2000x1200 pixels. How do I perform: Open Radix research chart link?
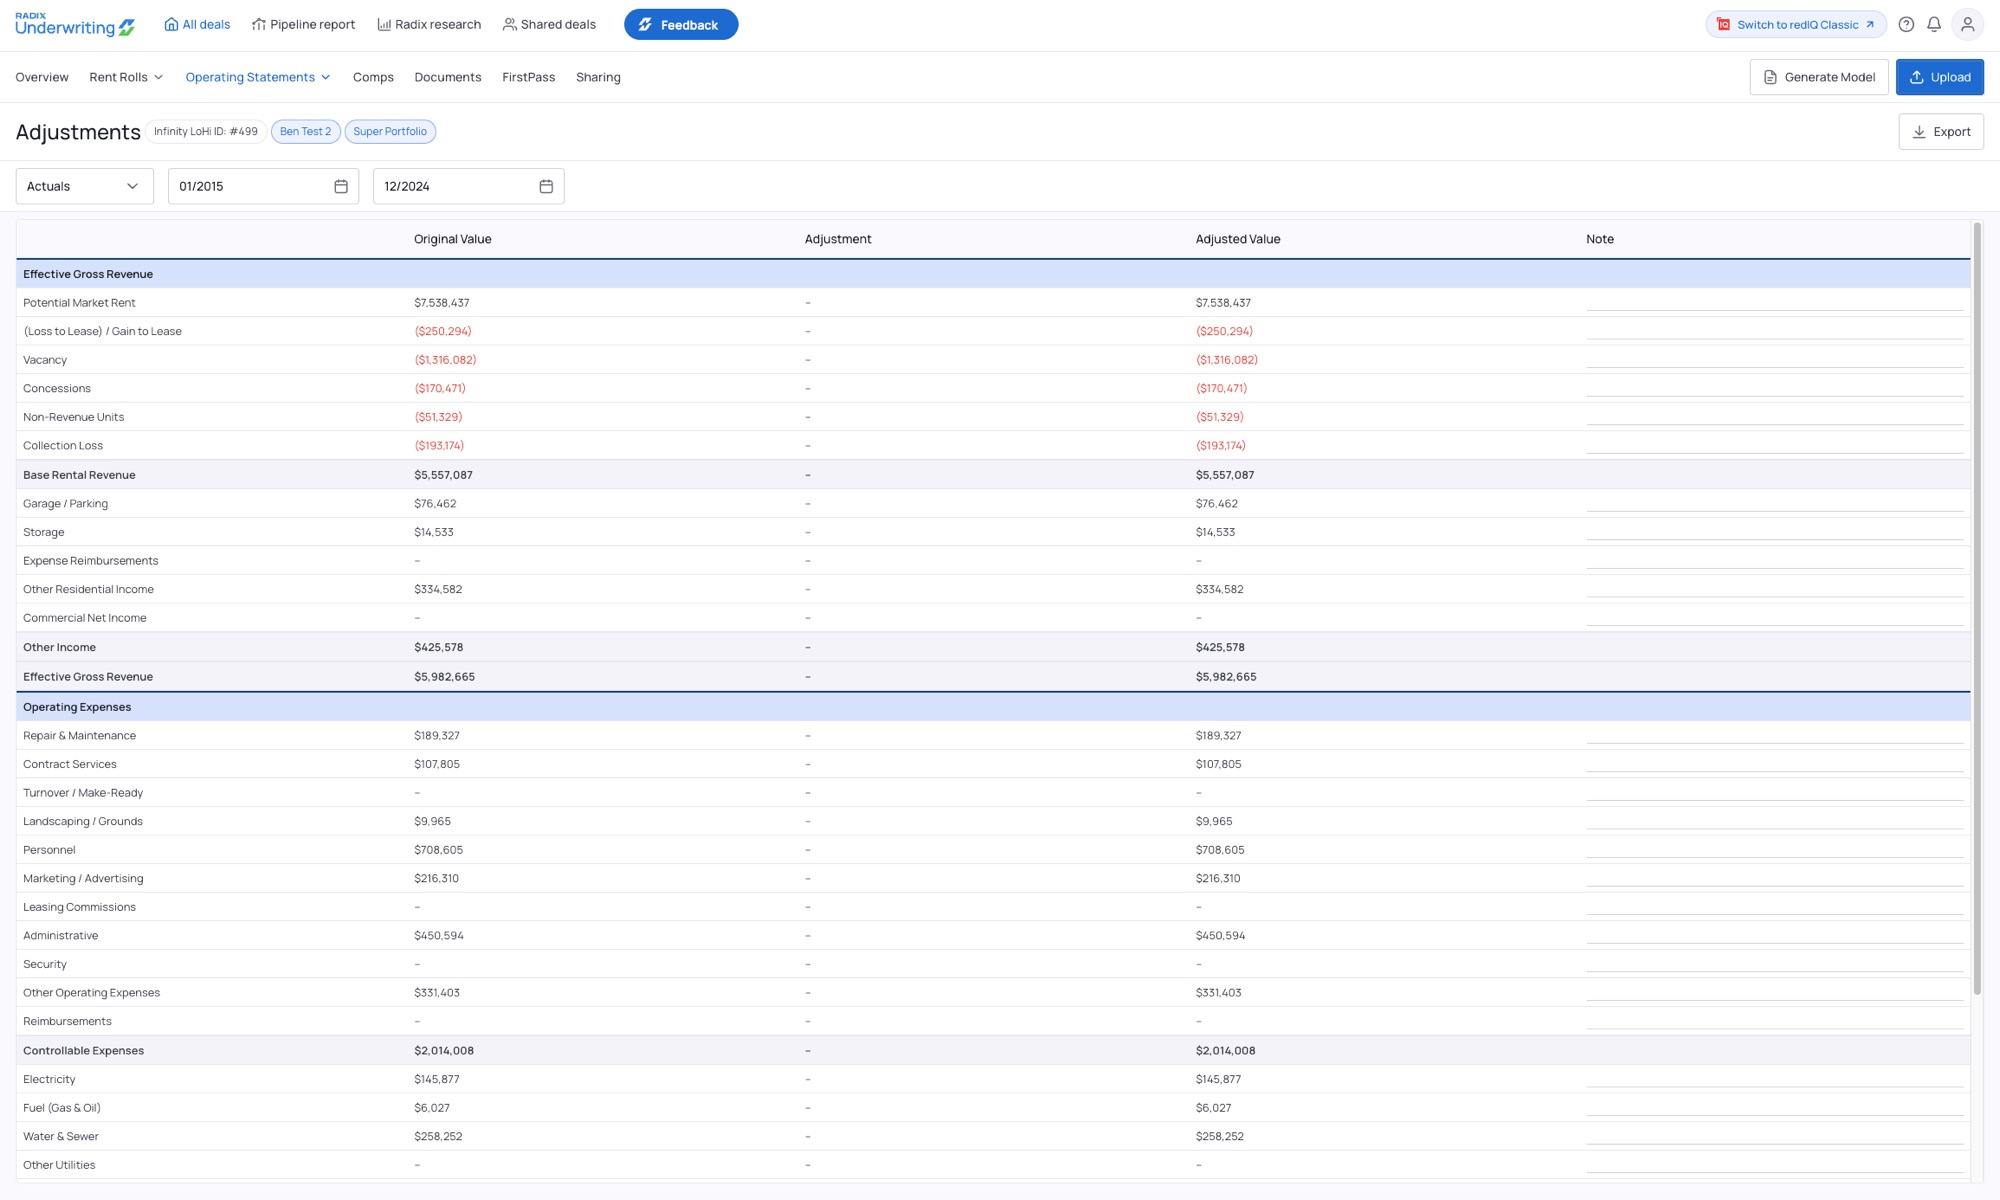[x=429, y=25]
